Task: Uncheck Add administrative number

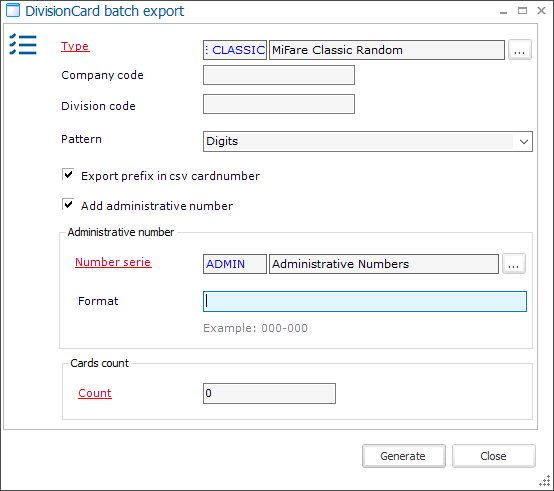Action: pos(68,204)
